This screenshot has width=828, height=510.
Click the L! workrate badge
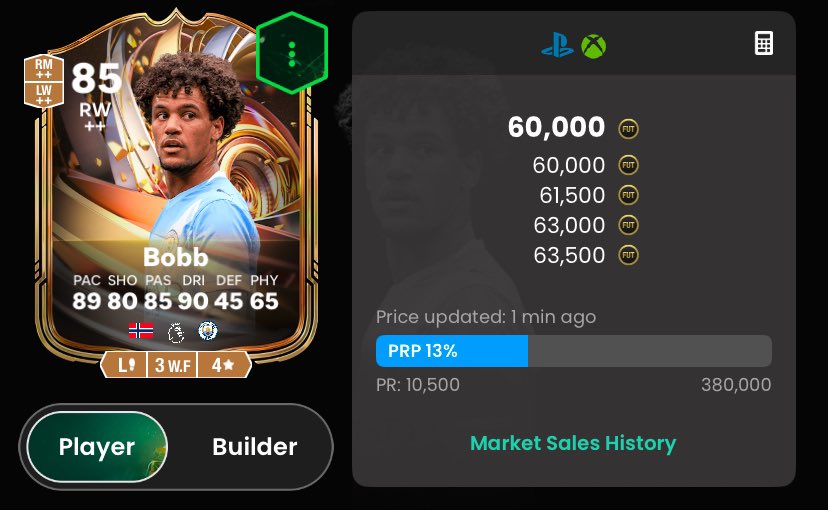(125, 365)
